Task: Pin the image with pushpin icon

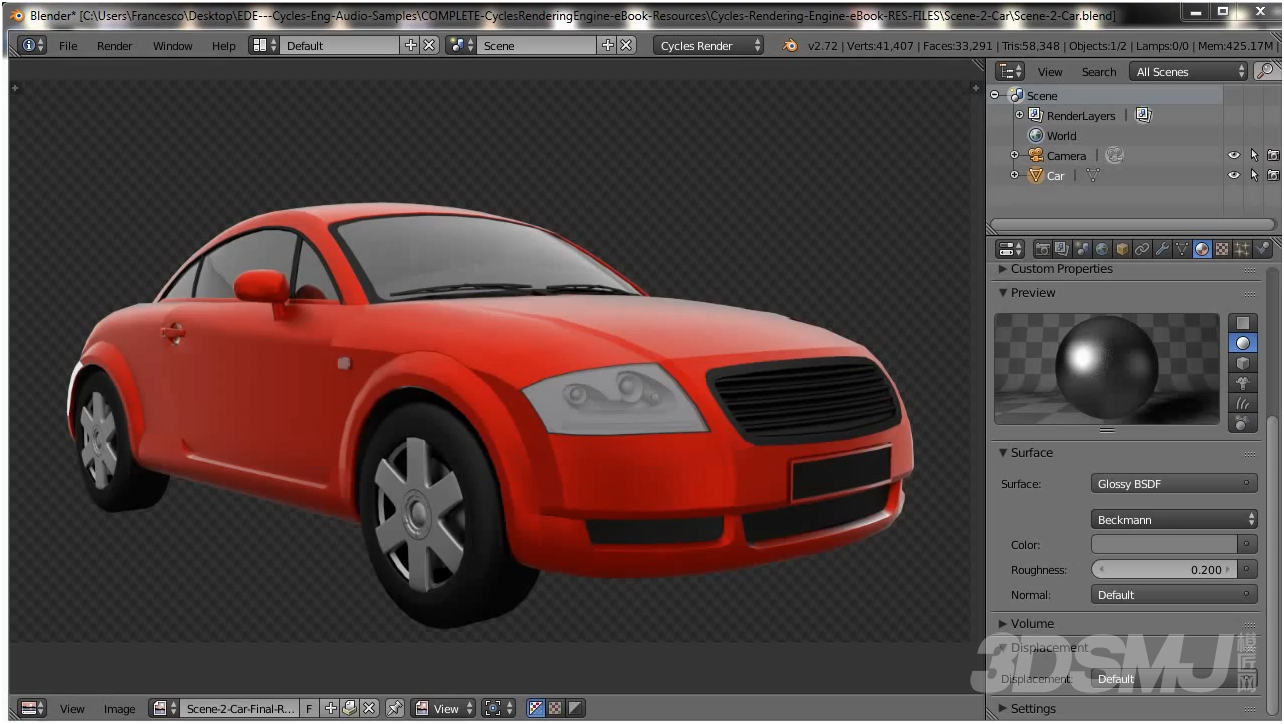Action: click(x=395, y=708)
